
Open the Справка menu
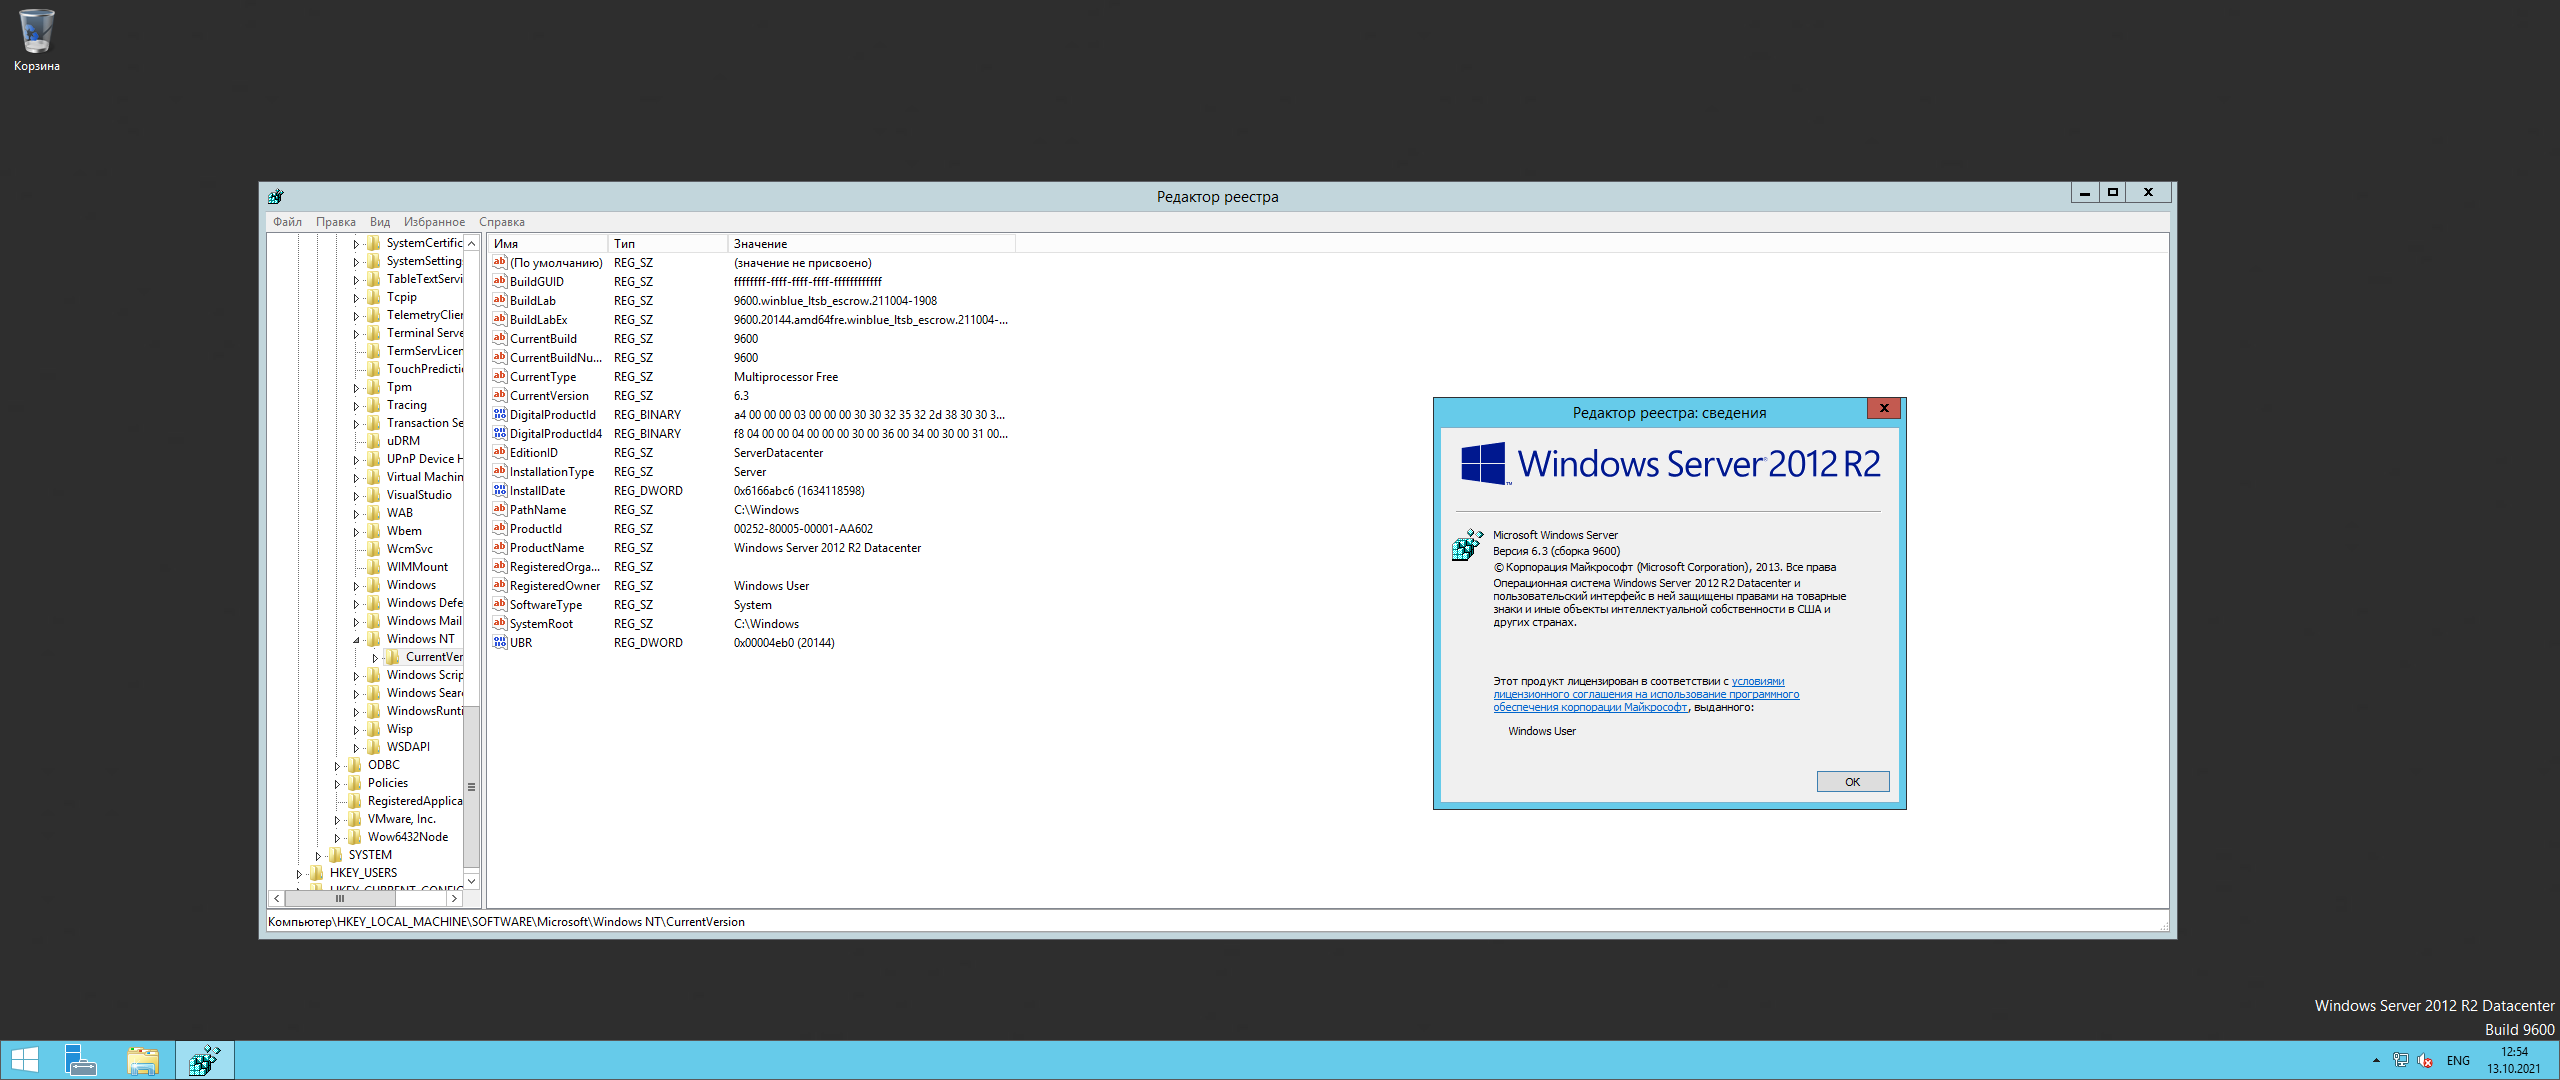coord(502,222)
